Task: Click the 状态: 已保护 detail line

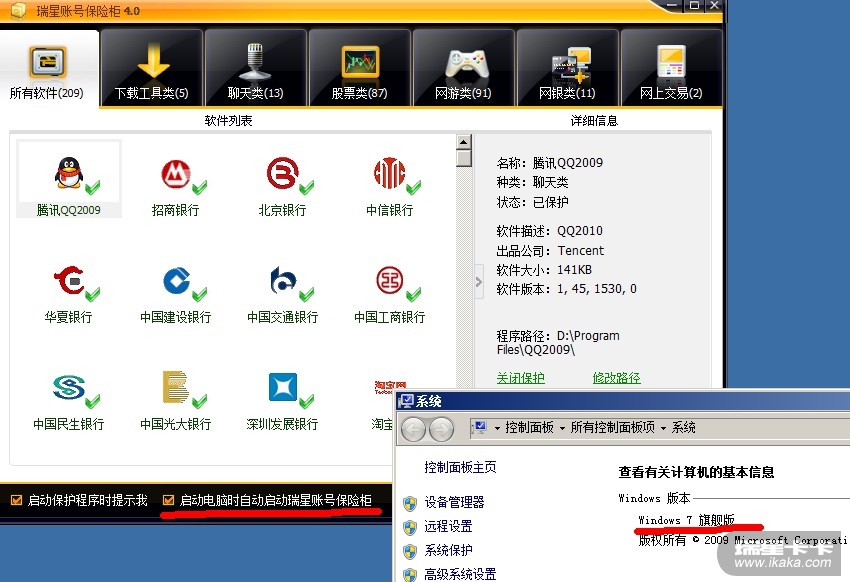Action: point(532,202)
